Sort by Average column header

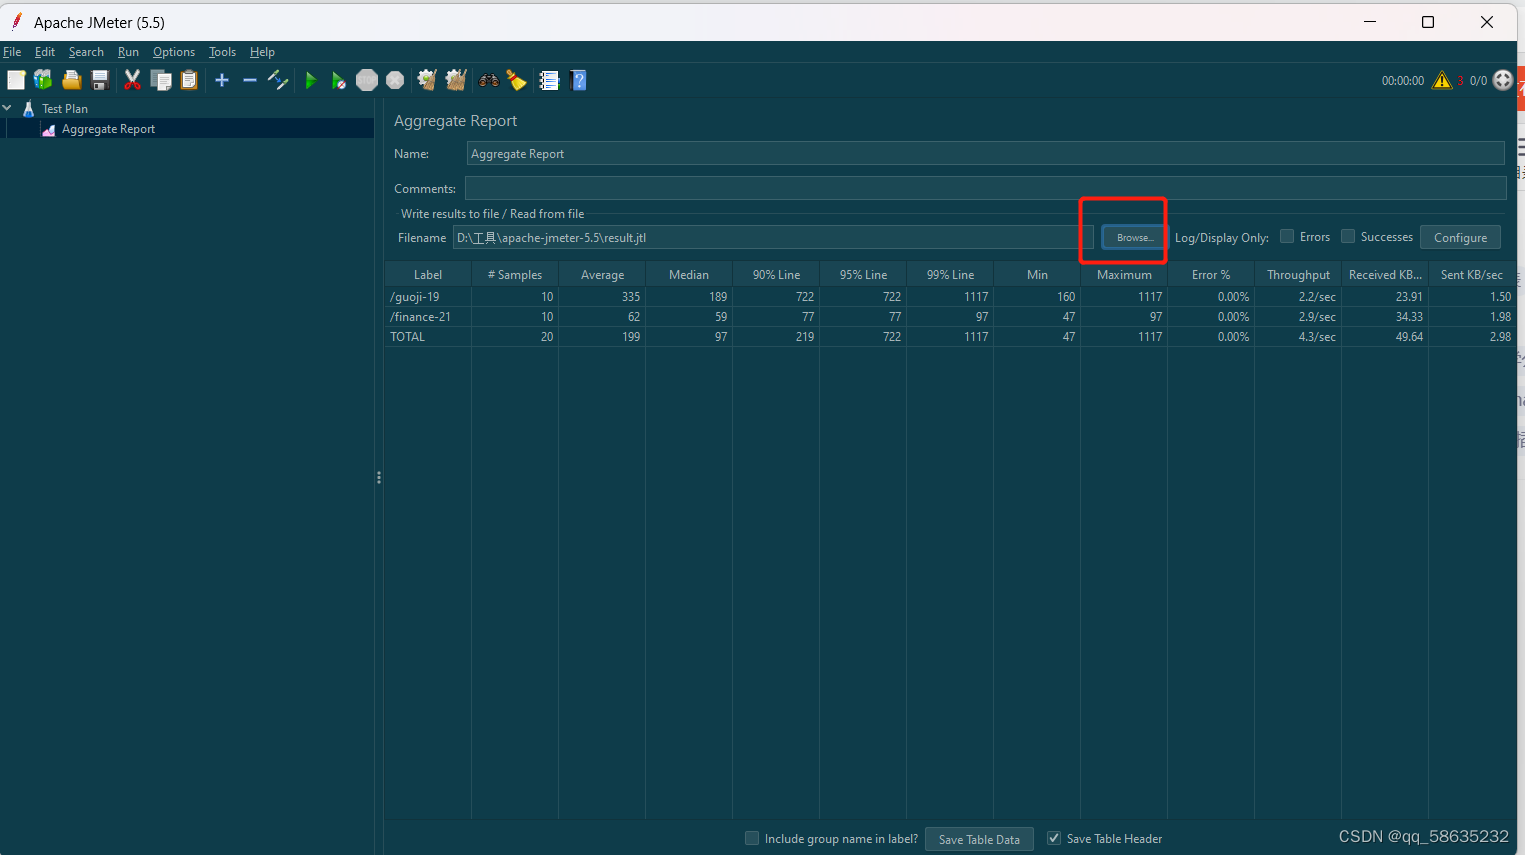point(602,274)
